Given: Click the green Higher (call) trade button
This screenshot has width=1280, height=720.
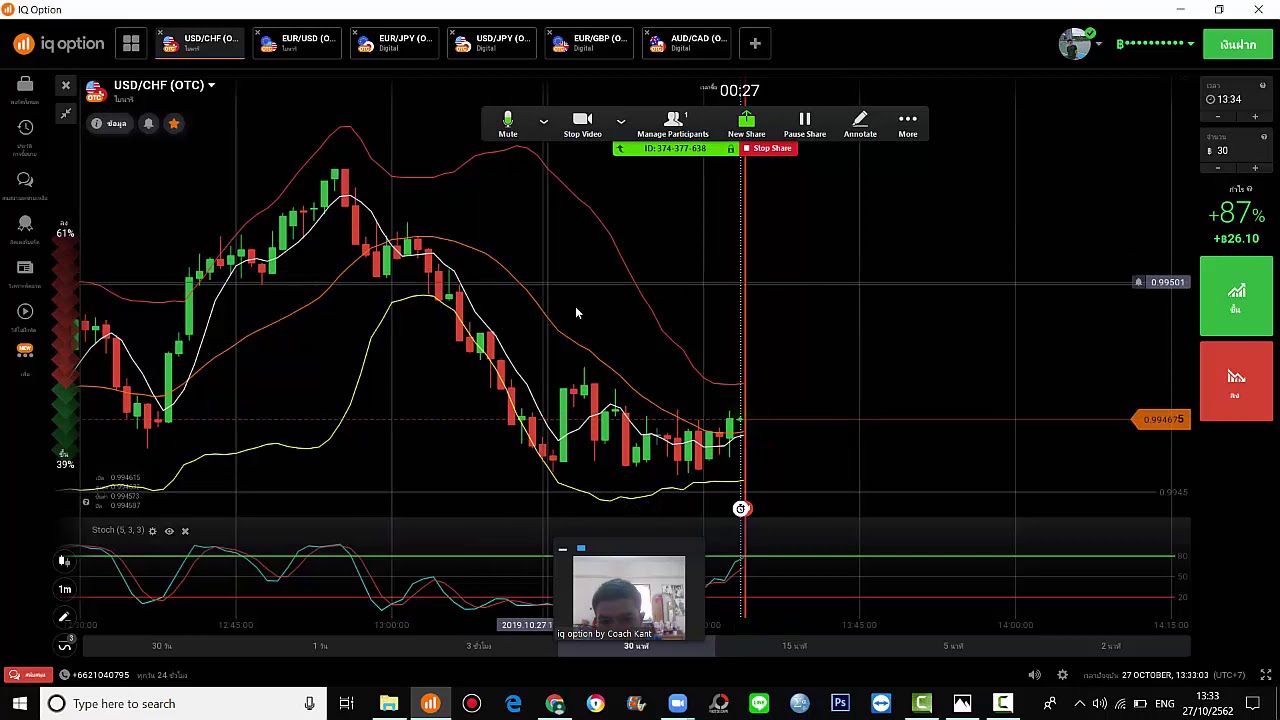Looking at the screenshot, I should click(1236, 296).
